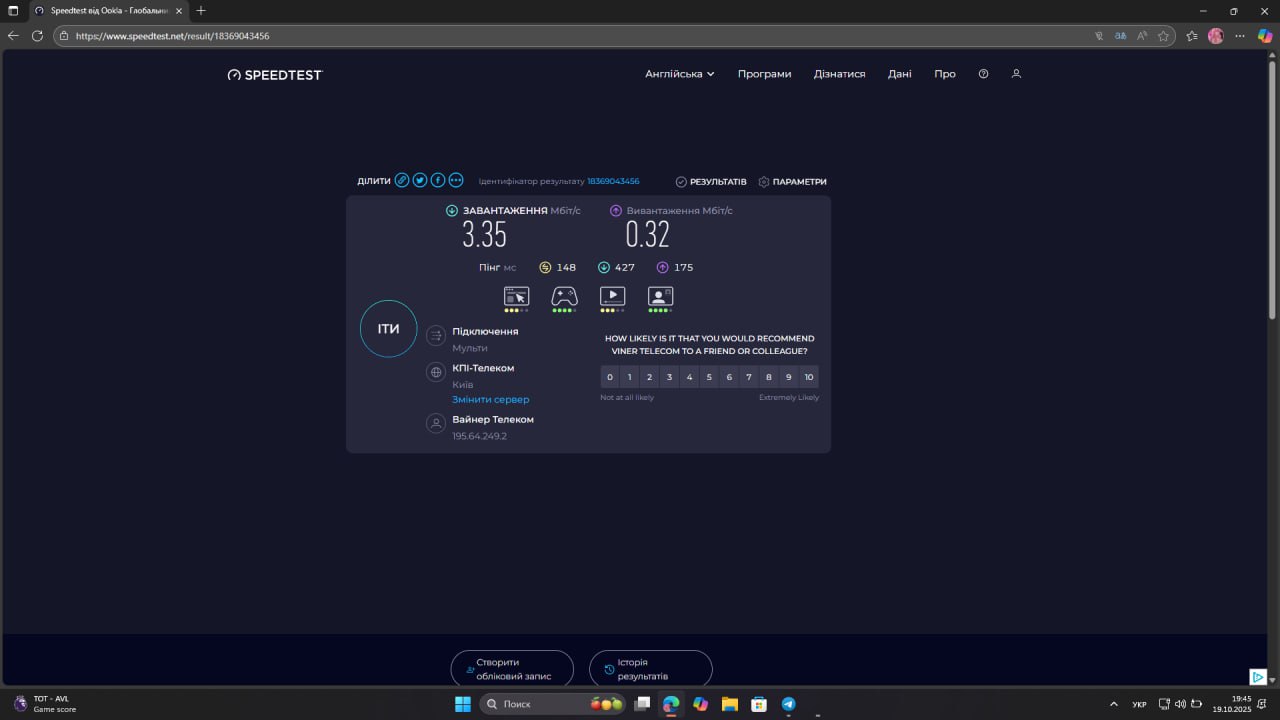This screenshot has height=720, width=1280.
Task: Click the connections icon beside Підключення
Action: point(436,336)
